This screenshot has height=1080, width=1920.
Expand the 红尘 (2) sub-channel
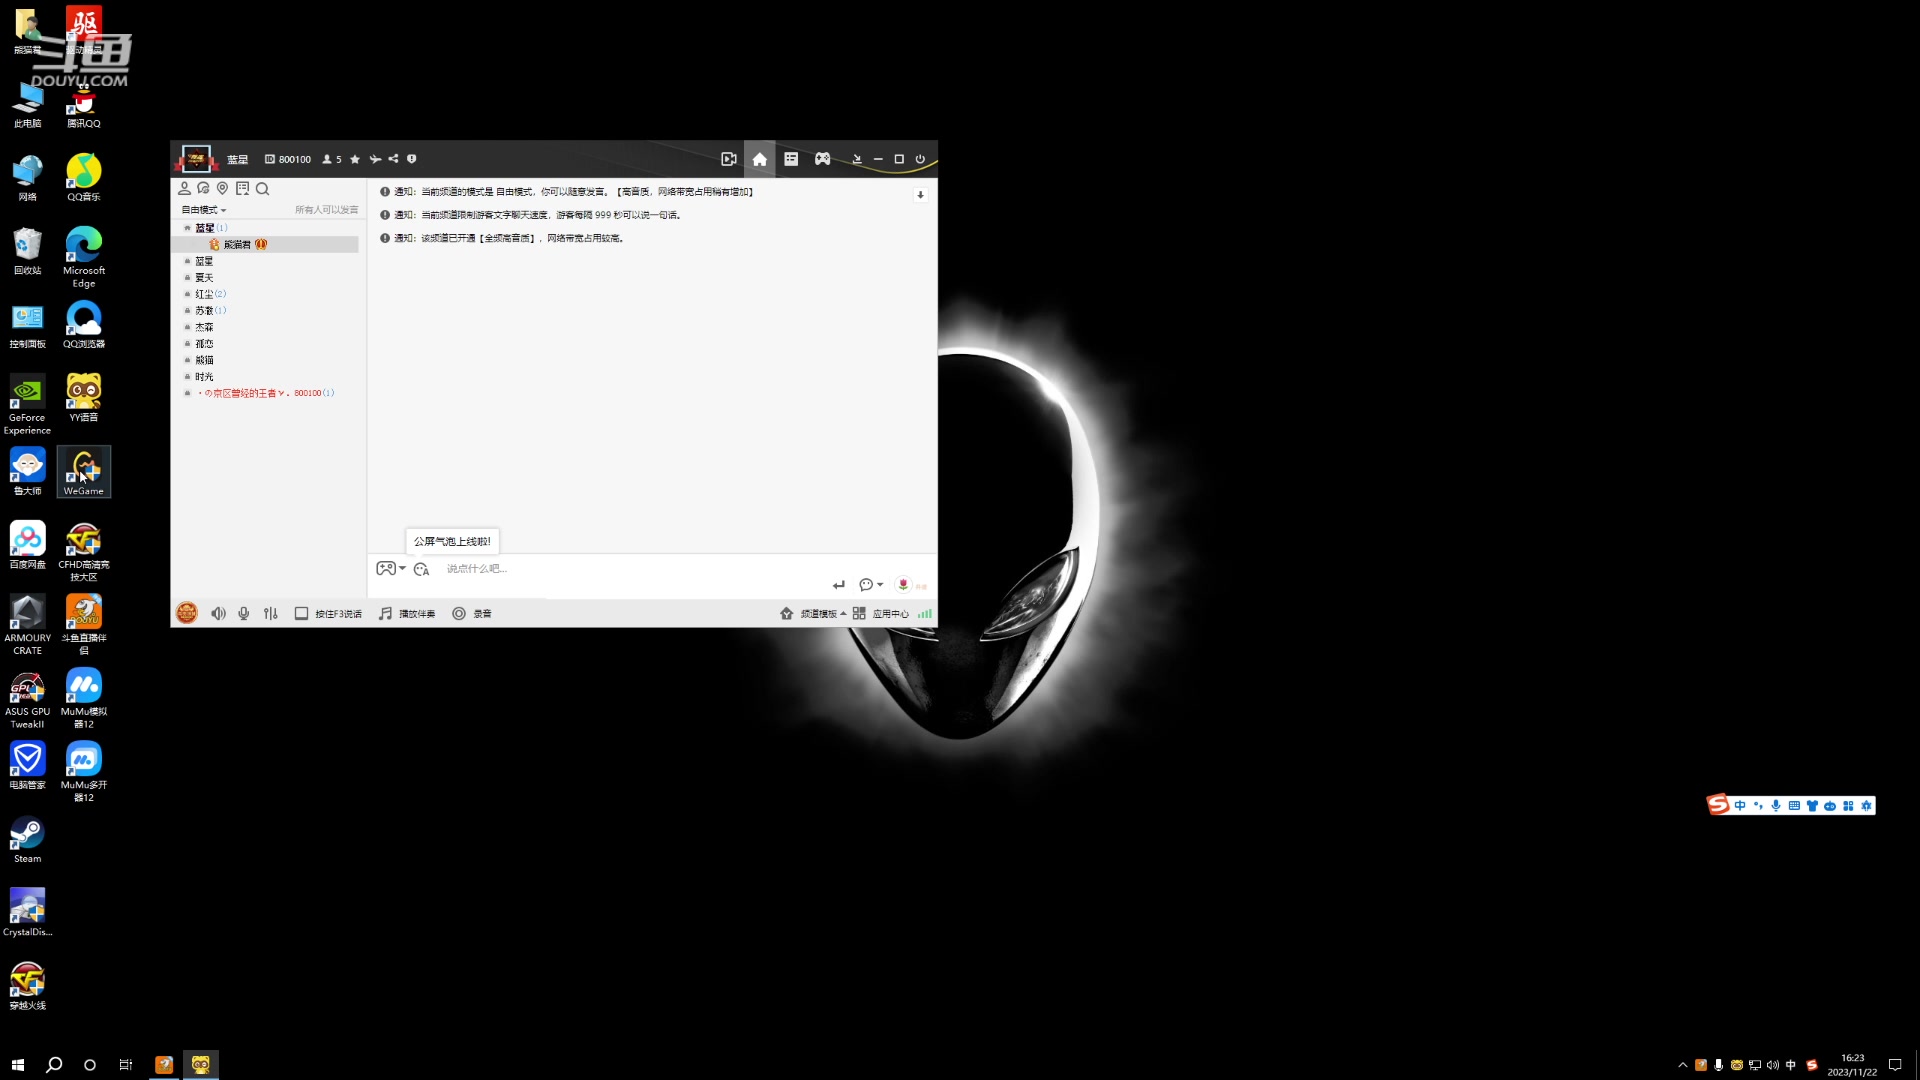click(187, 294)
